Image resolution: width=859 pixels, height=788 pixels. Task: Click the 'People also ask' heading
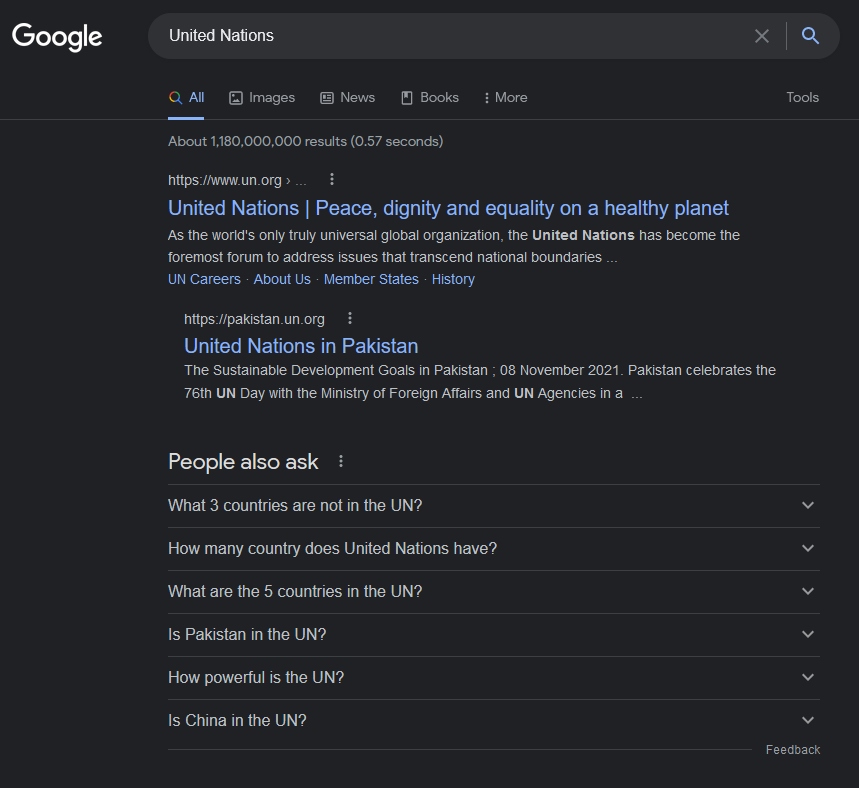coord(243,462)
